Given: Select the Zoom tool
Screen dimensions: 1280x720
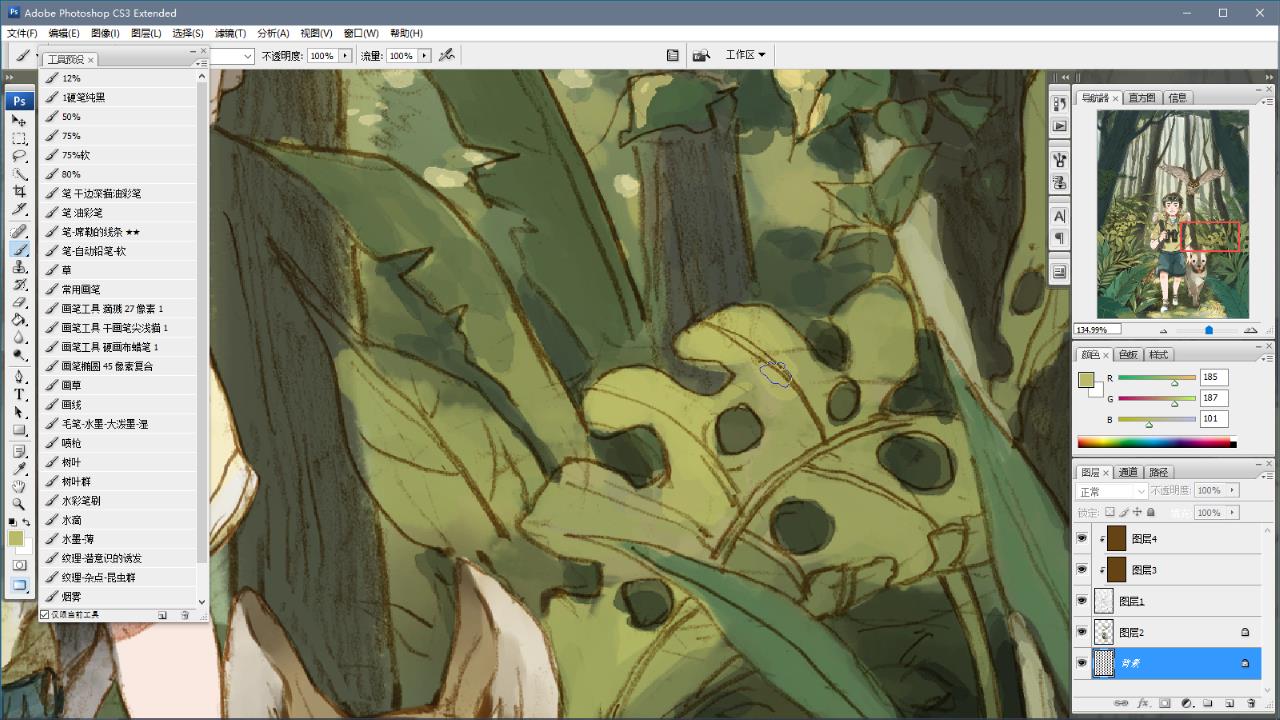Looking at the screenshot, I should click(x=19, y=505).
